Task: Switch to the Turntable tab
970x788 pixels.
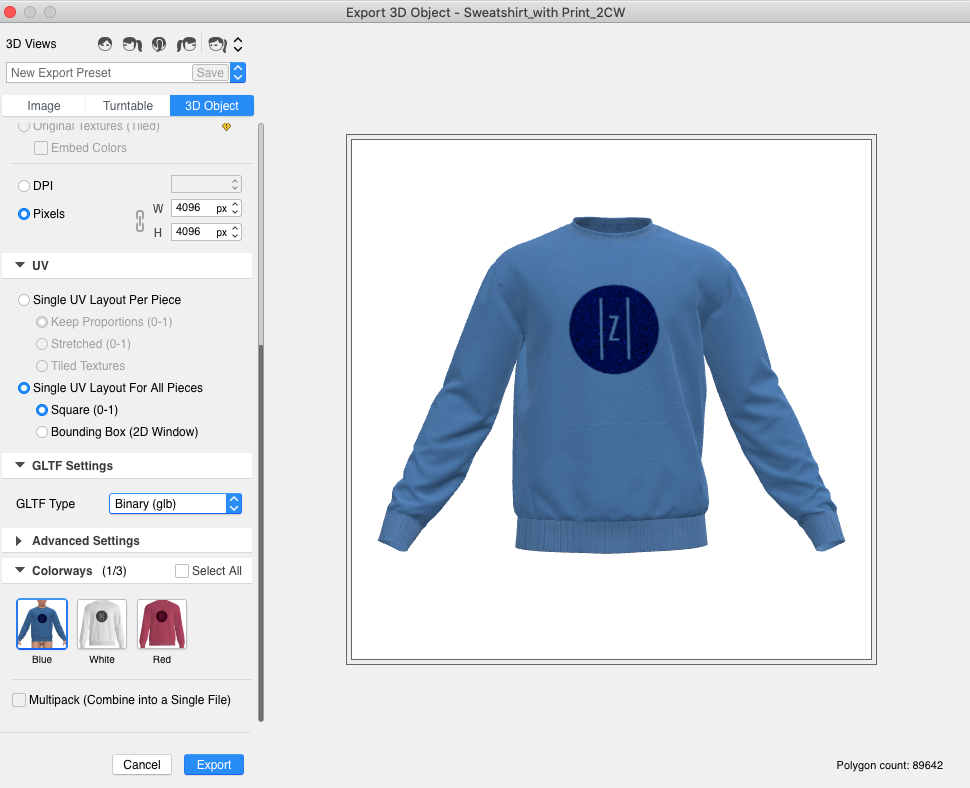Action: [x=128, y=106]
